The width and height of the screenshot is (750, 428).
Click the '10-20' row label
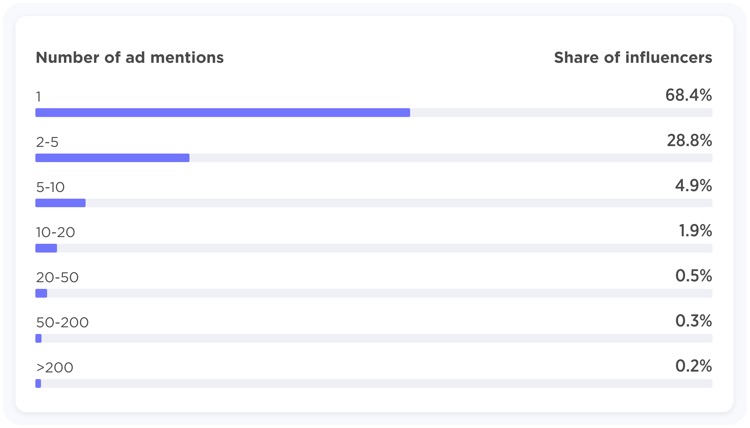tap(55, 232)
